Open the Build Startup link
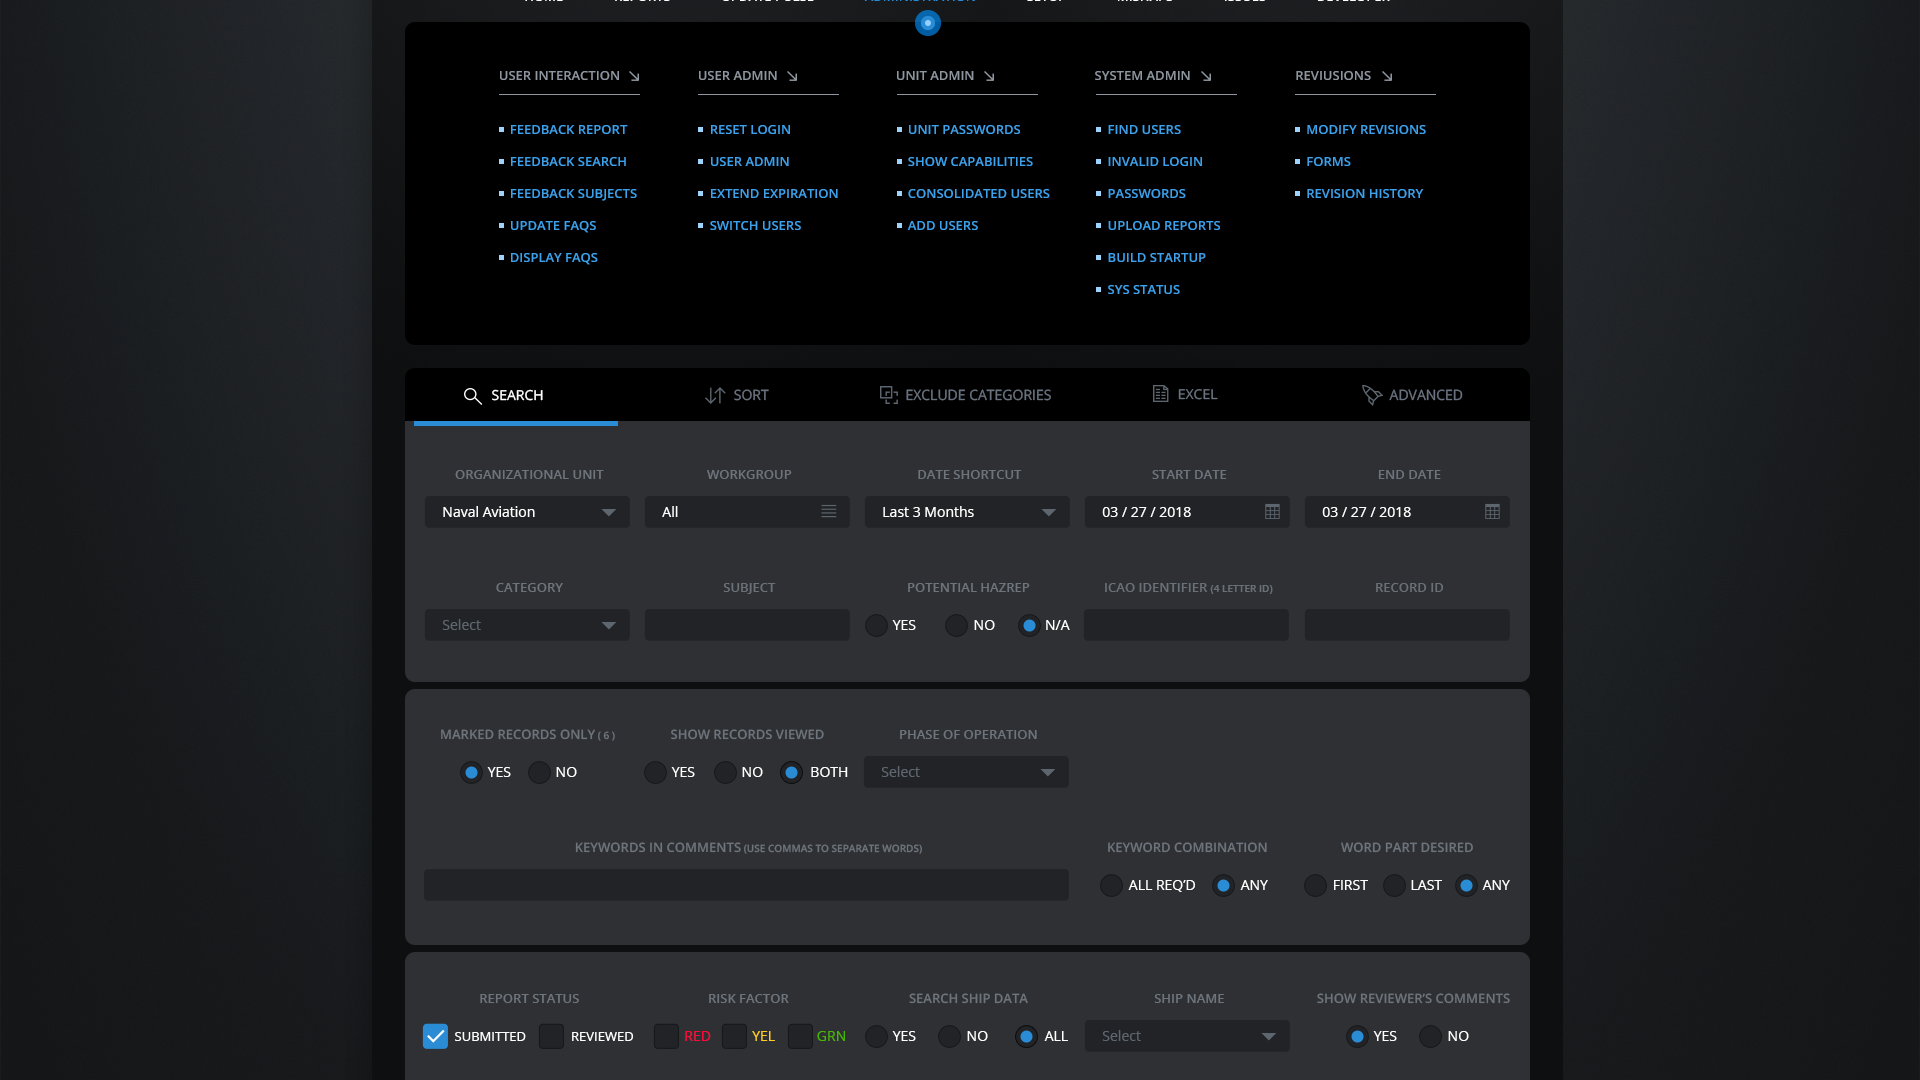This screenshot has width=1920, height=1080. tap(1156, 258)
